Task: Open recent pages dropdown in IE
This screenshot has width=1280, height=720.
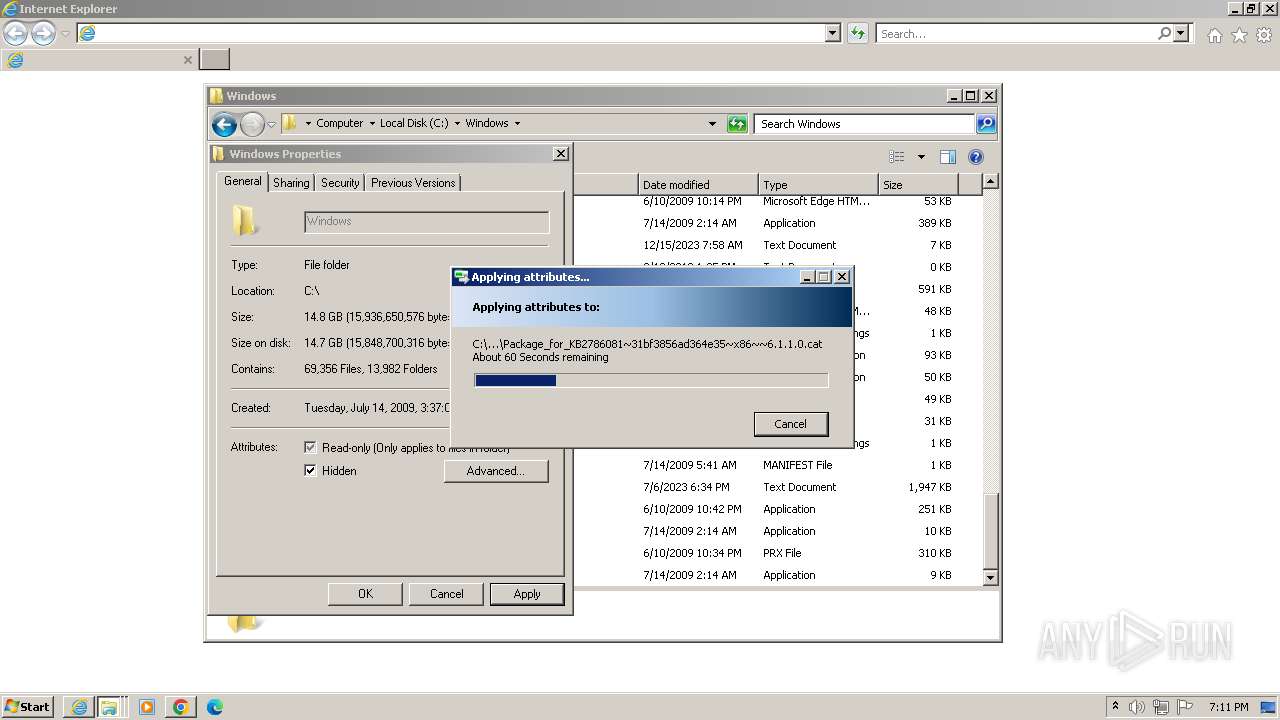Action: (x=65, y=34)
